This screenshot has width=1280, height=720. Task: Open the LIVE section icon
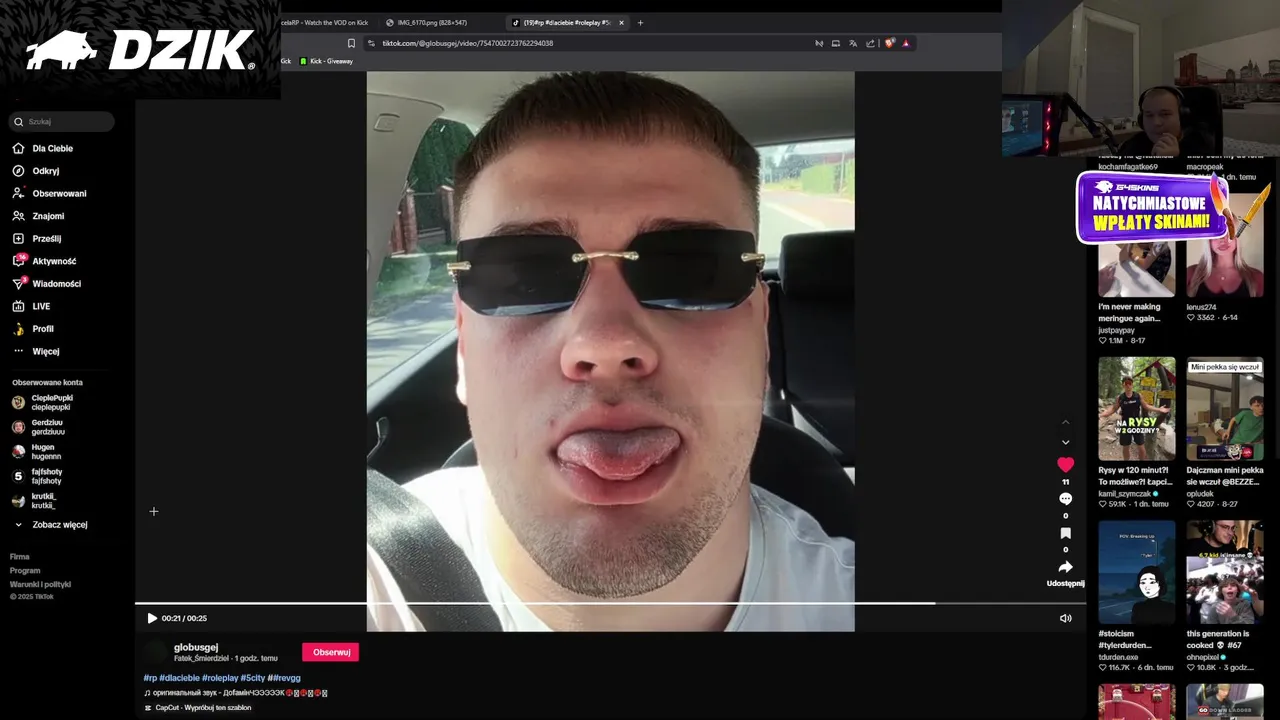18,306
